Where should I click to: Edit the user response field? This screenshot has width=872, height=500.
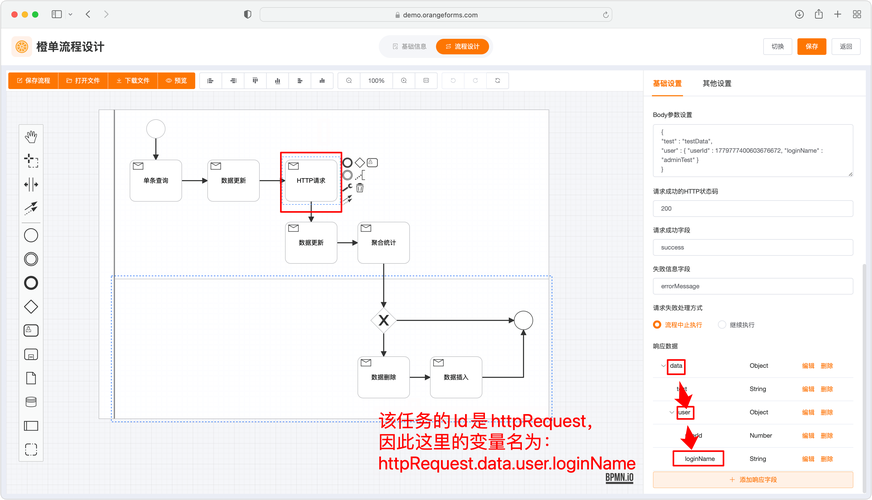pos(808,413)
